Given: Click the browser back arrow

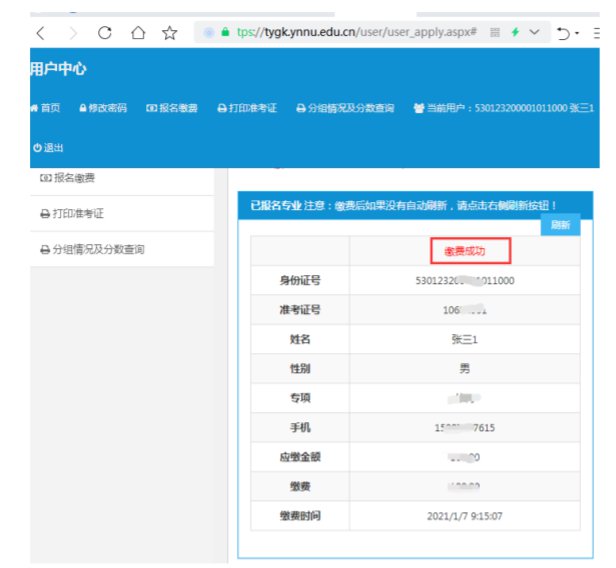Looking at the screenshot, I should (40, 32).
